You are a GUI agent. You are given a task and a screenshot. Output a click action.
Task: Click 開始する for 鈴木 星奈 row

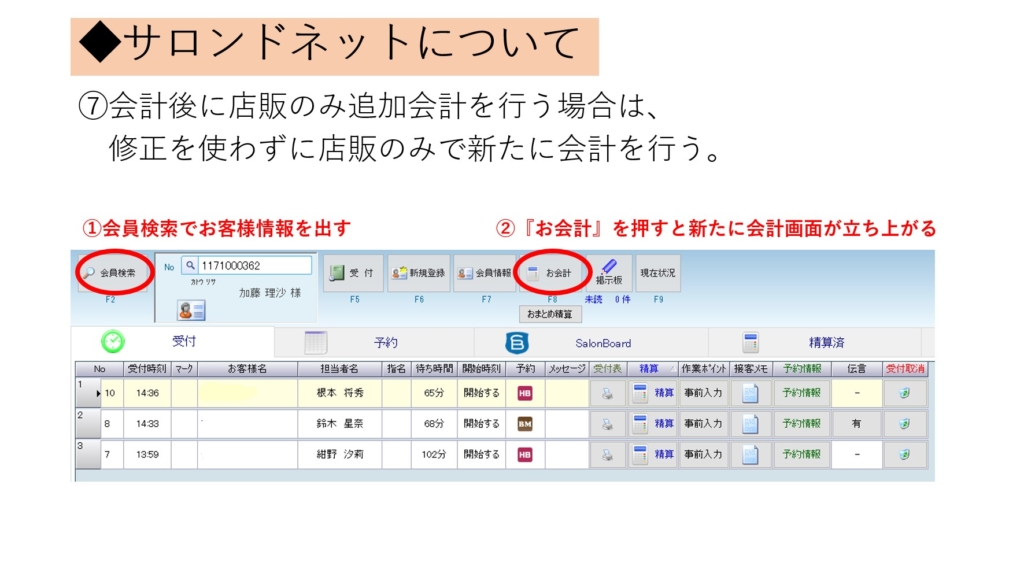pos(481,424)
